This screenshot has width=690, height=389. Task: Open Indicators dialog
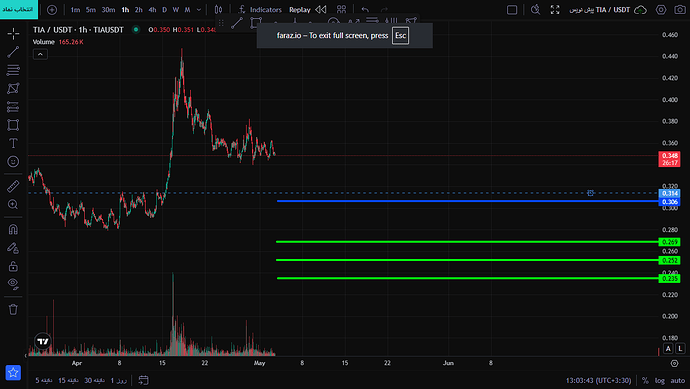pos(260,10)
